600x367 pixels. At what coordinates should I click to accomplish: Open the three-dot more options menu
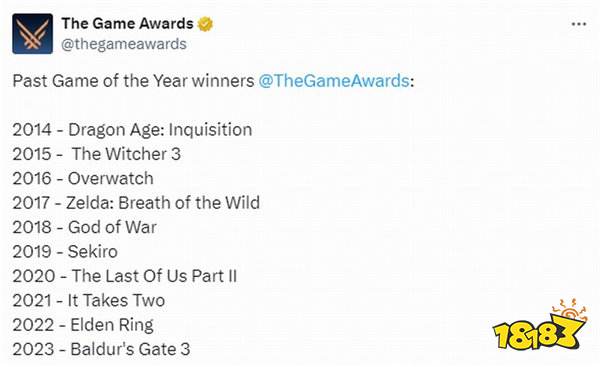click(x=579, y=24)
